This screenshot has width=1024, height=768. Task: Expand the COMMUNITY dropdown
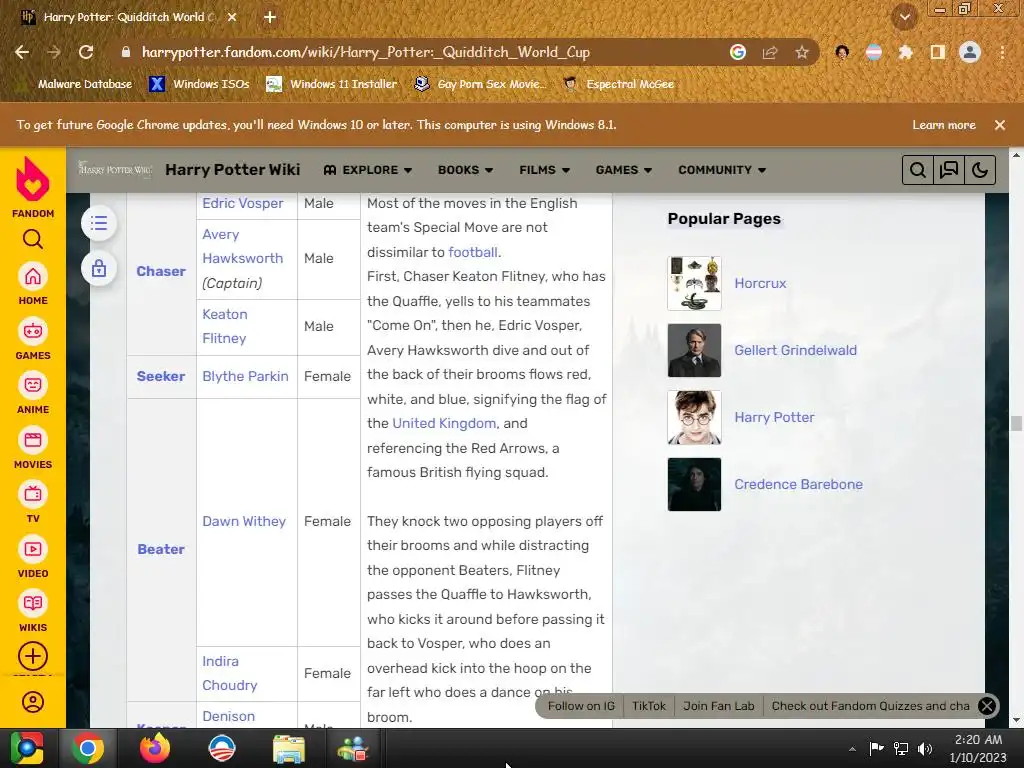click(x=722, y=170)
